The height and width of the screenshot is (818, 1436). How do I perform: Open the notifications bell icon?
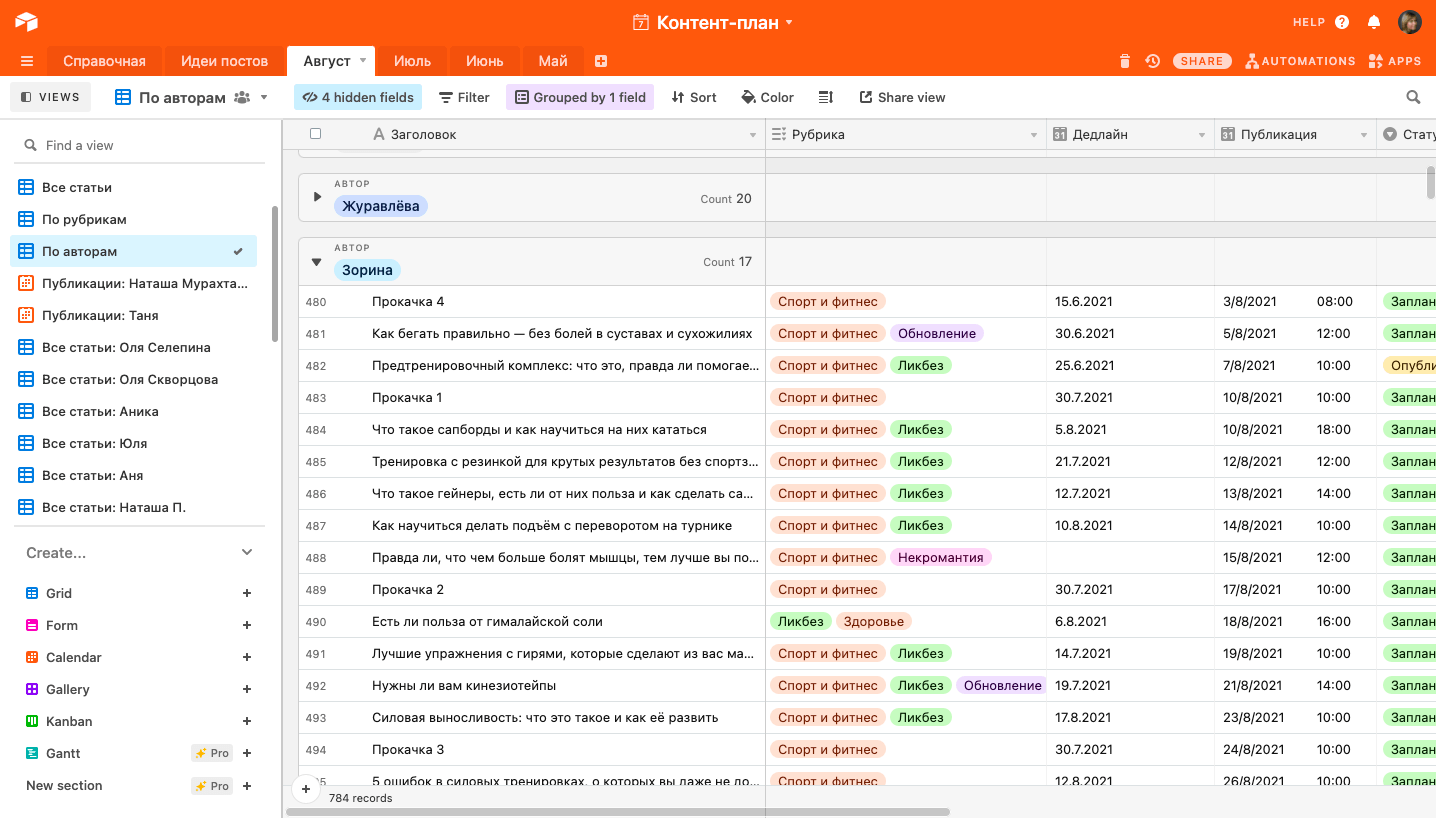click(x=1374, y=22)
